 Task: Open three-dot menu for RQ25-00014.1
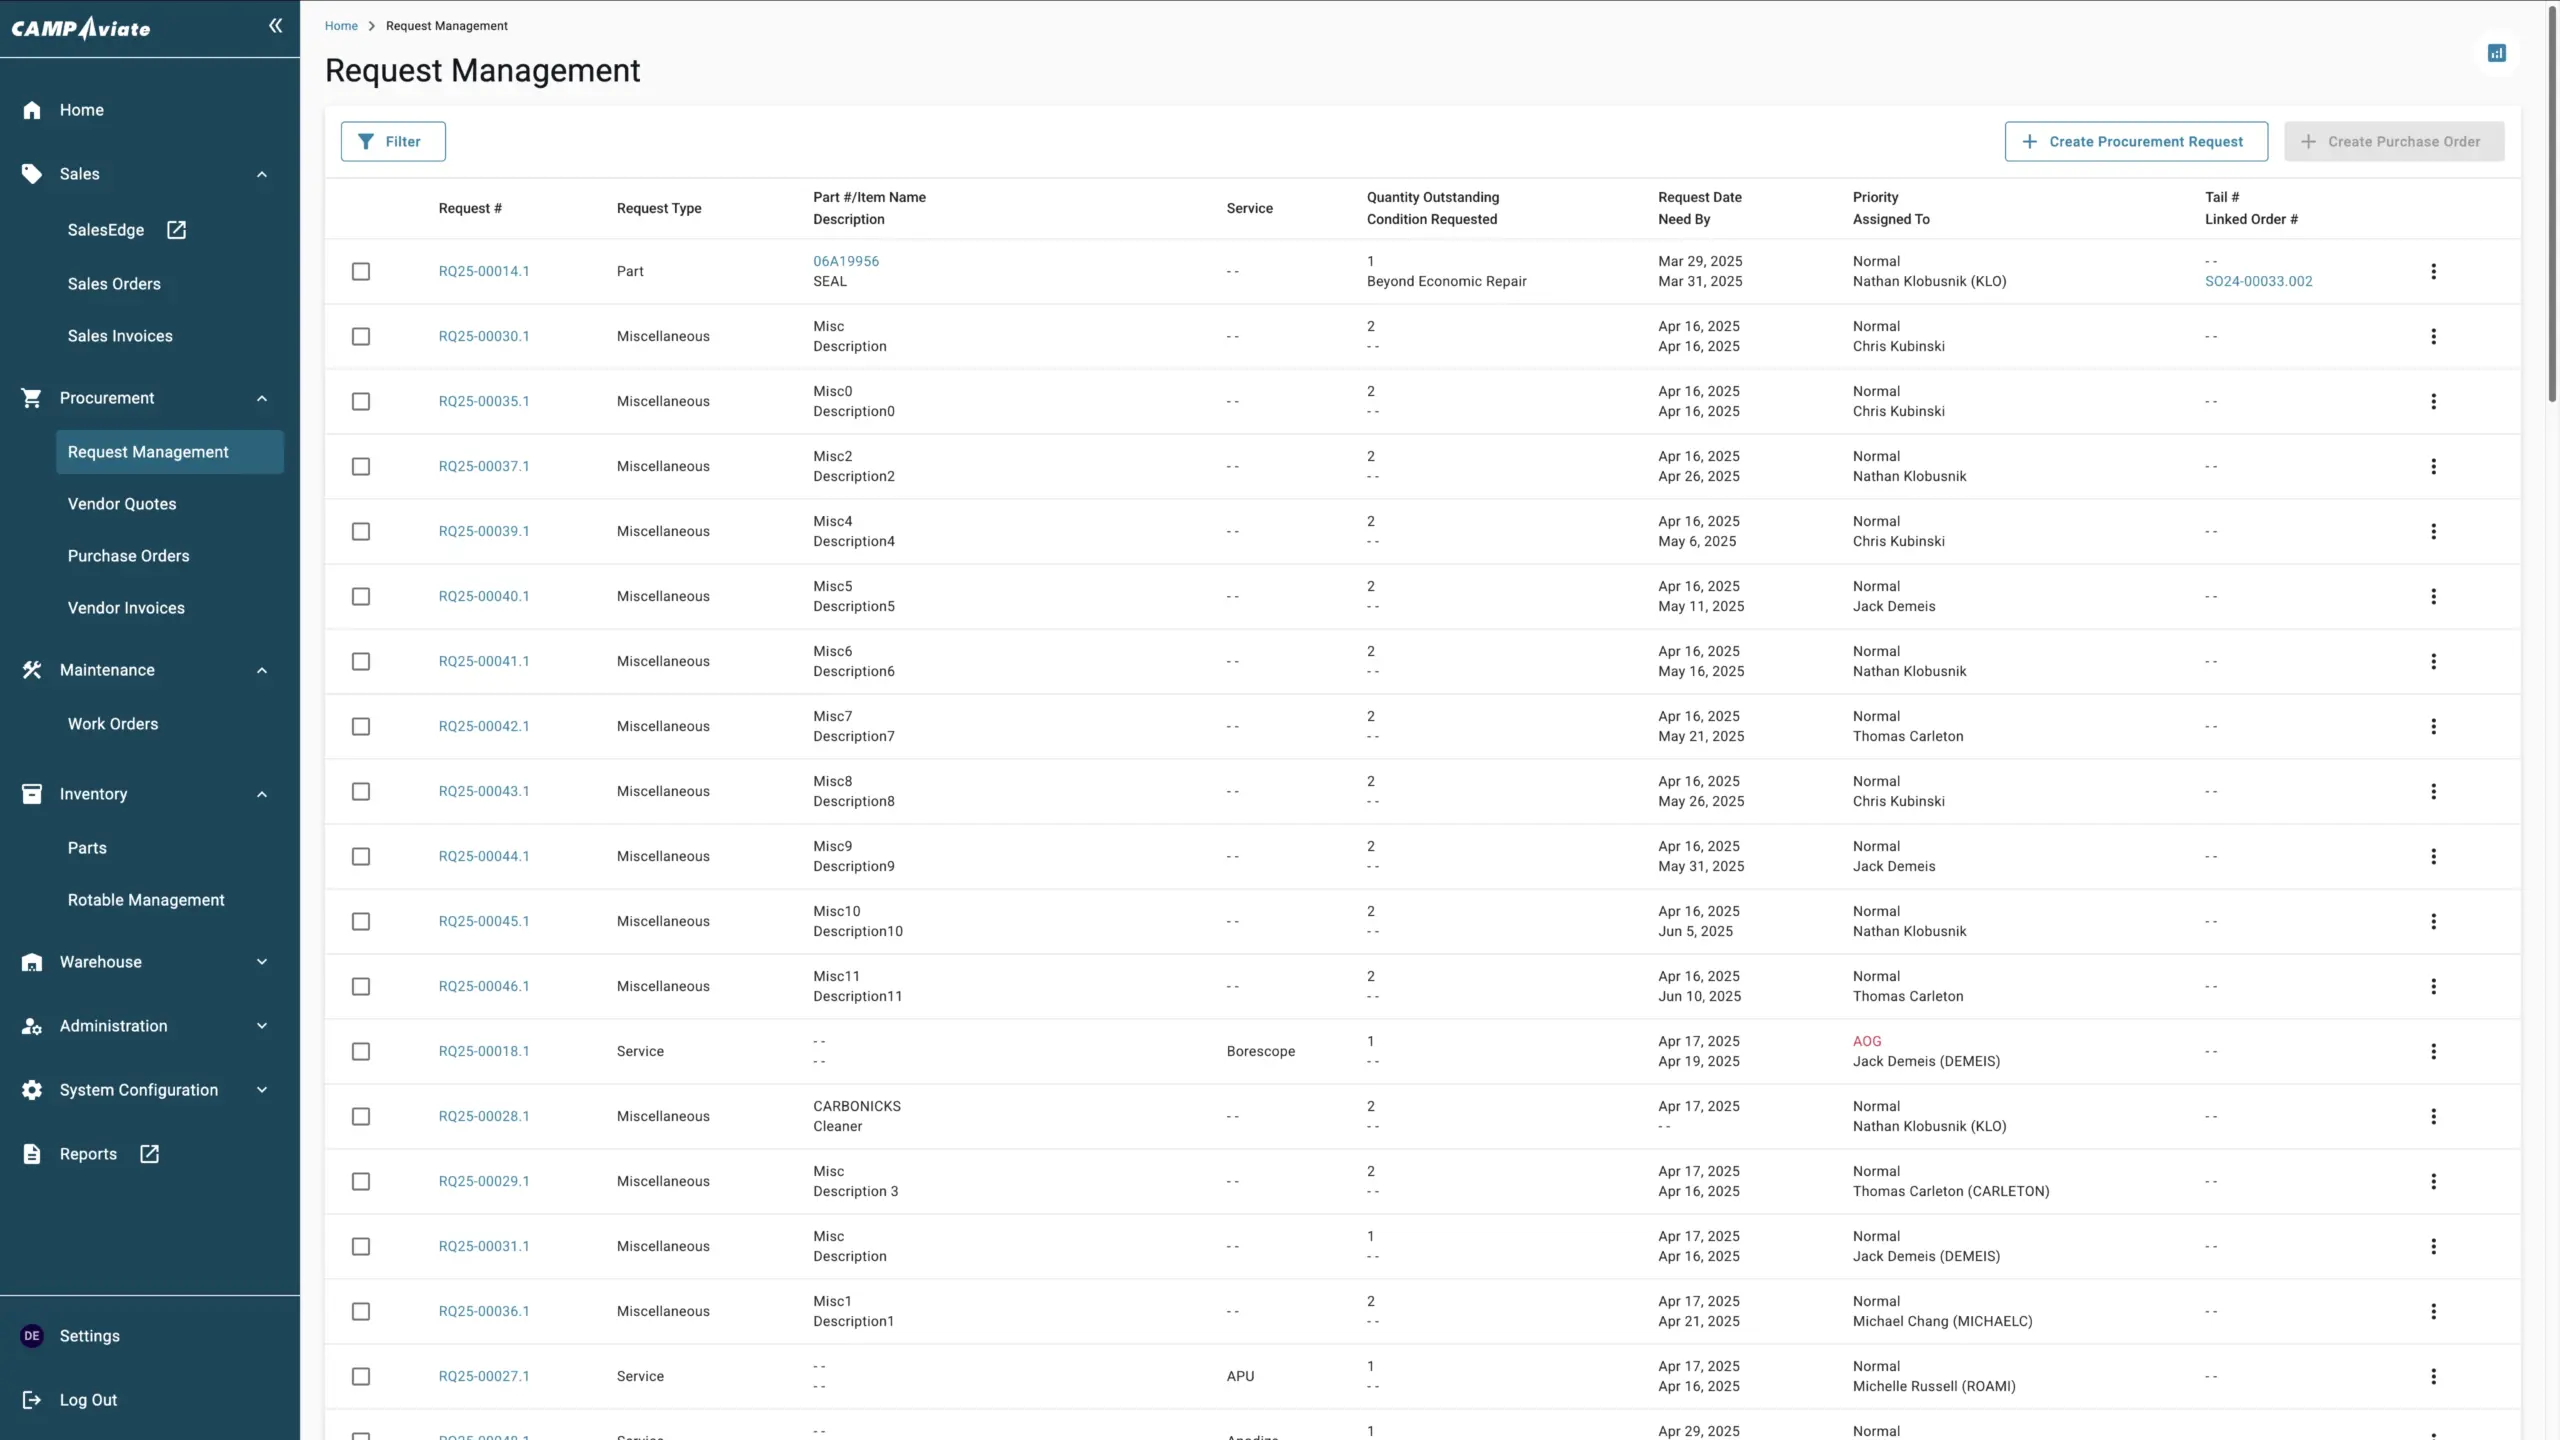pyautogui.click(x=2433, y=271)
